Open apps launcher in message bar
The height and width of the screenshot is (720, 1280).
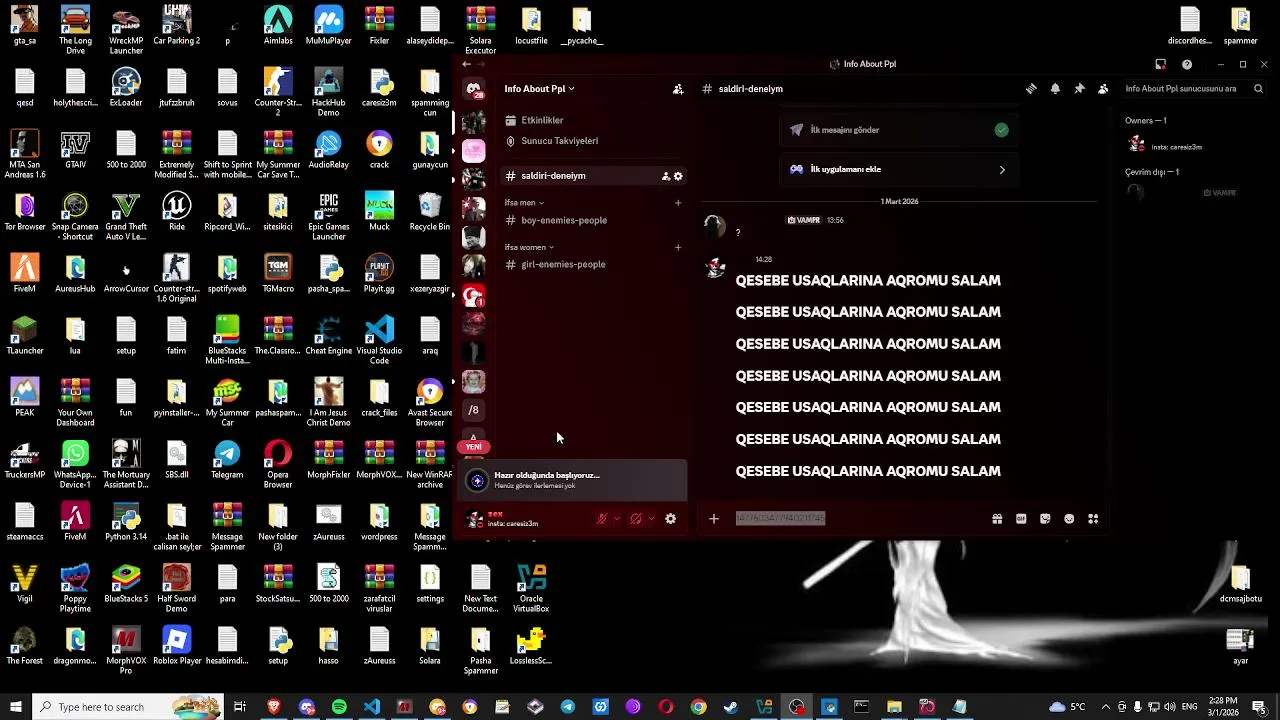[x=1093, y=519]
